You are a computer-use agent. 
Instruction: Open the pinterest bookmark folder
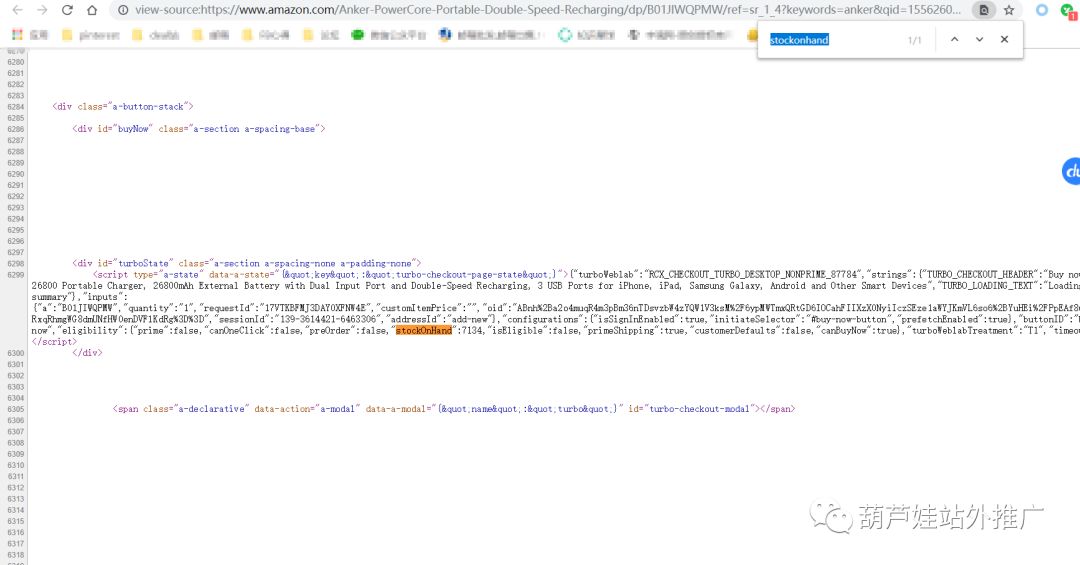[x=91, y=34]
